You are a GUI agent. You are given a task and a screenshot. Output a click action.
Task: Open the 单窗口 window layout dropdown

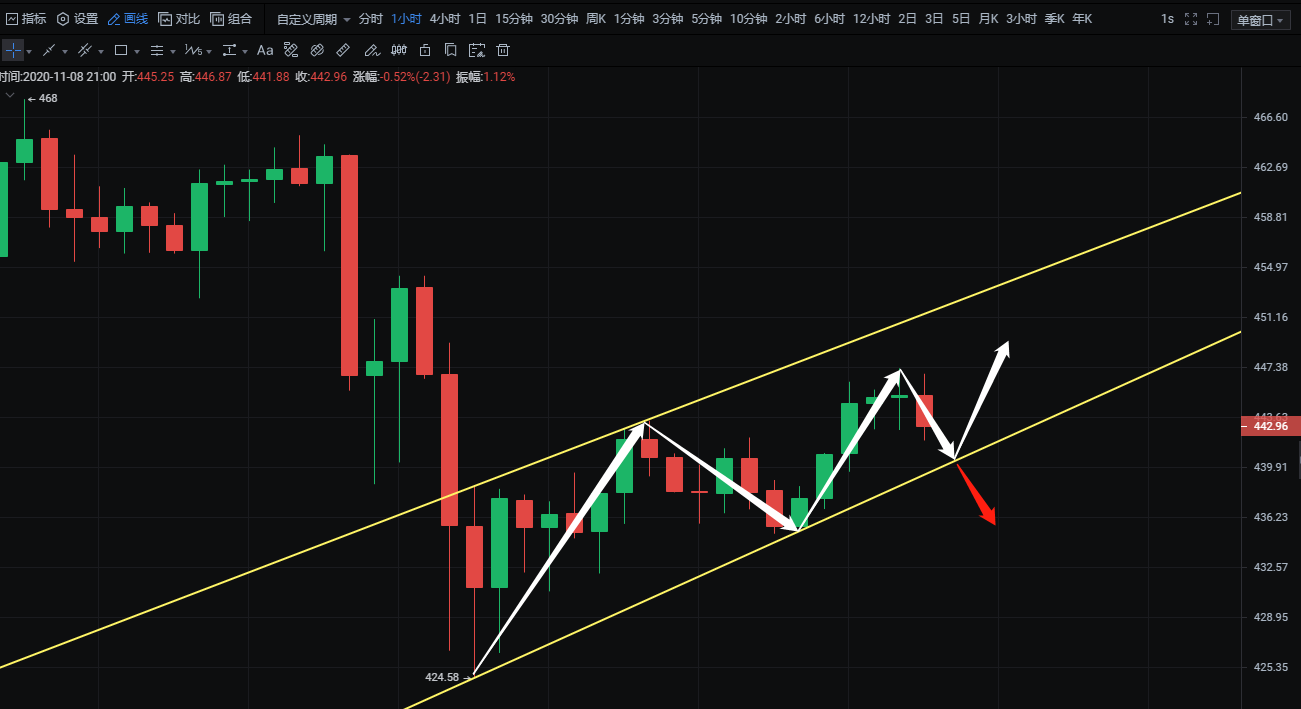(x=1260, y=20)
